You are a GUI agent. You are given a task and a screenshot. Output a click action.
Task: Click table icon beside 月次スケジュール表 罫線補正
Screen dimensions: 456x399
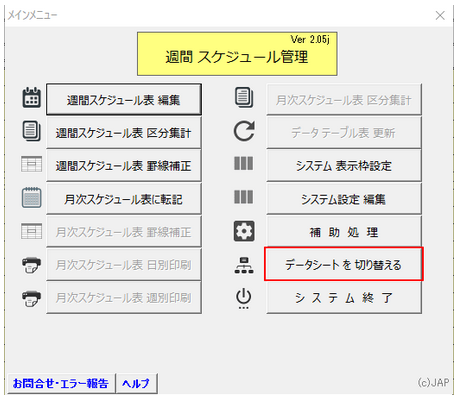click(32, 231)
